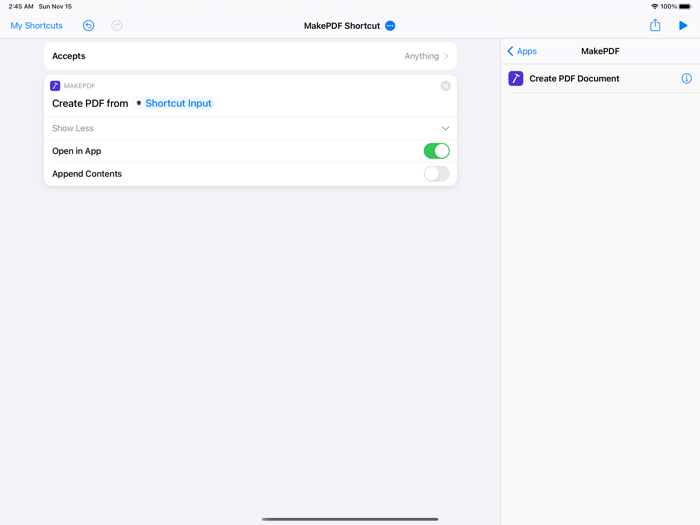
Task: Show info for Create PDF Document
Action: tap(687, 79)
